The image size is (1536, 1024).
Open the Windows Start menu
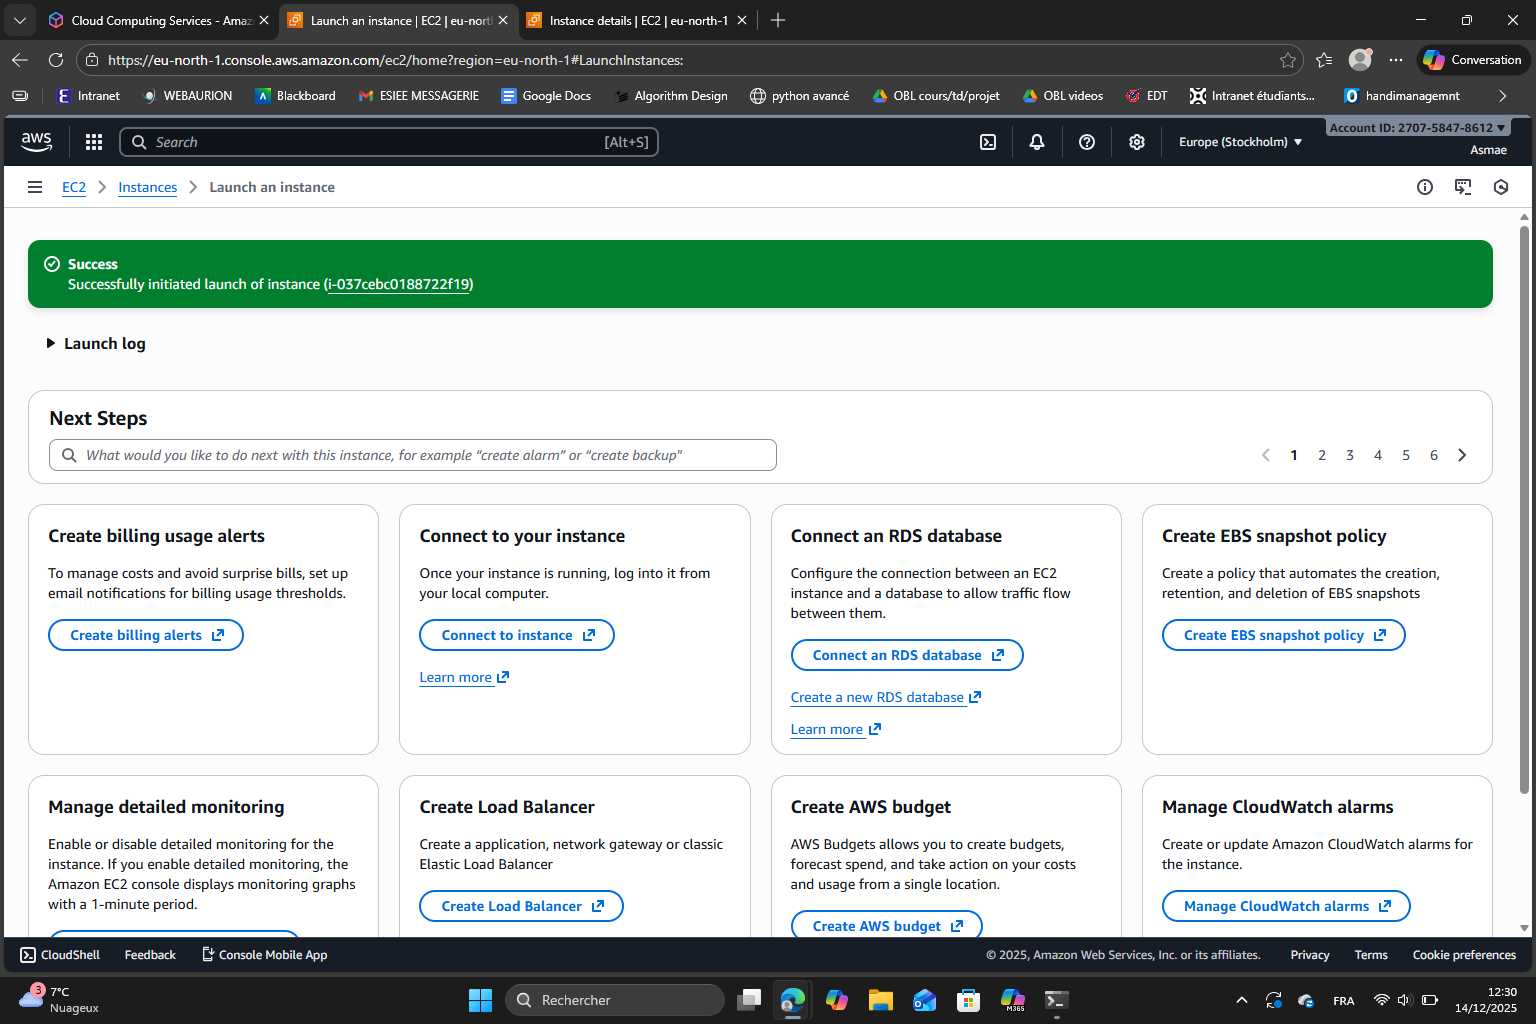(480, 999)
